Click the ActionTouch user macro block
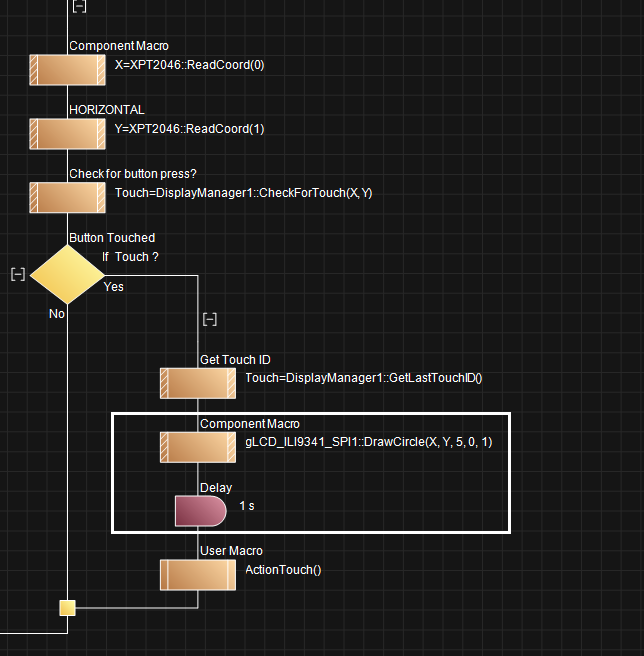644x656 pixels. click(x=198, y=574)
